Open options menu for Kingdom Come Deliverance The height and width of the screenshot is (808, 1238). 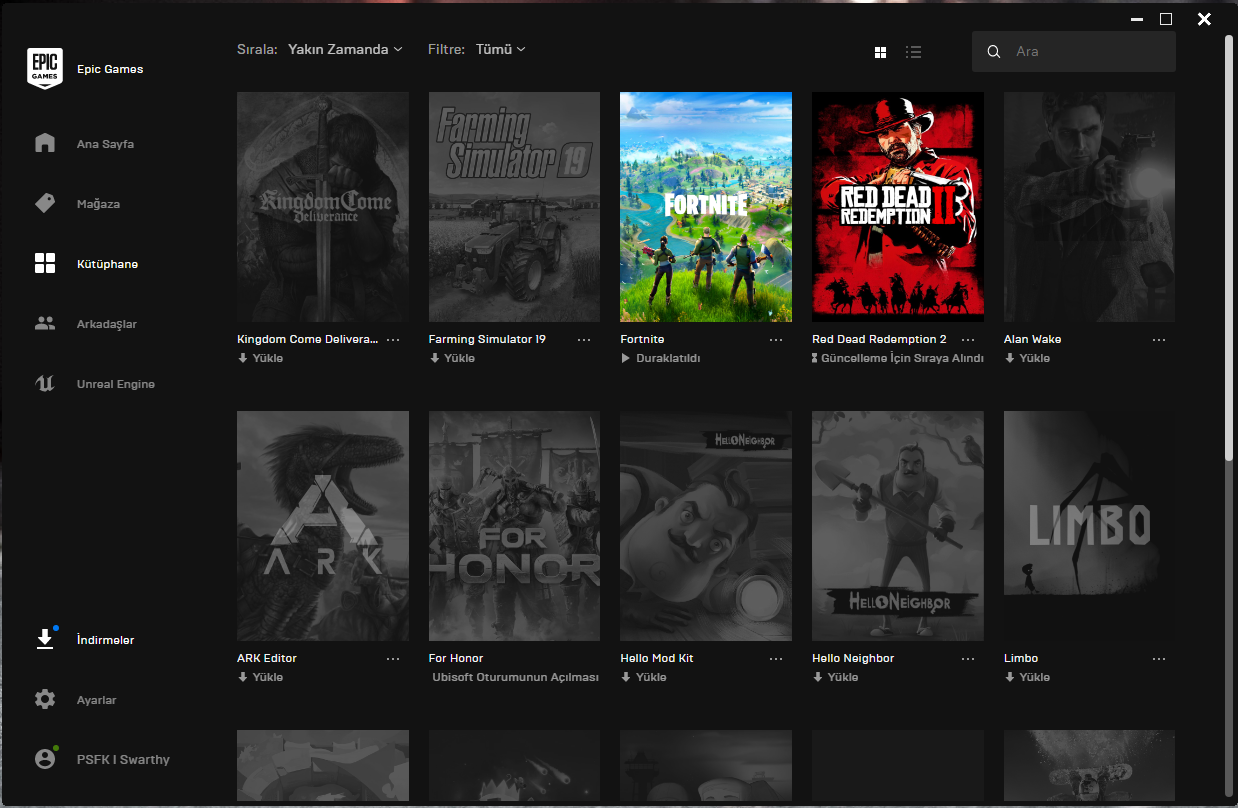pos(393,340)
